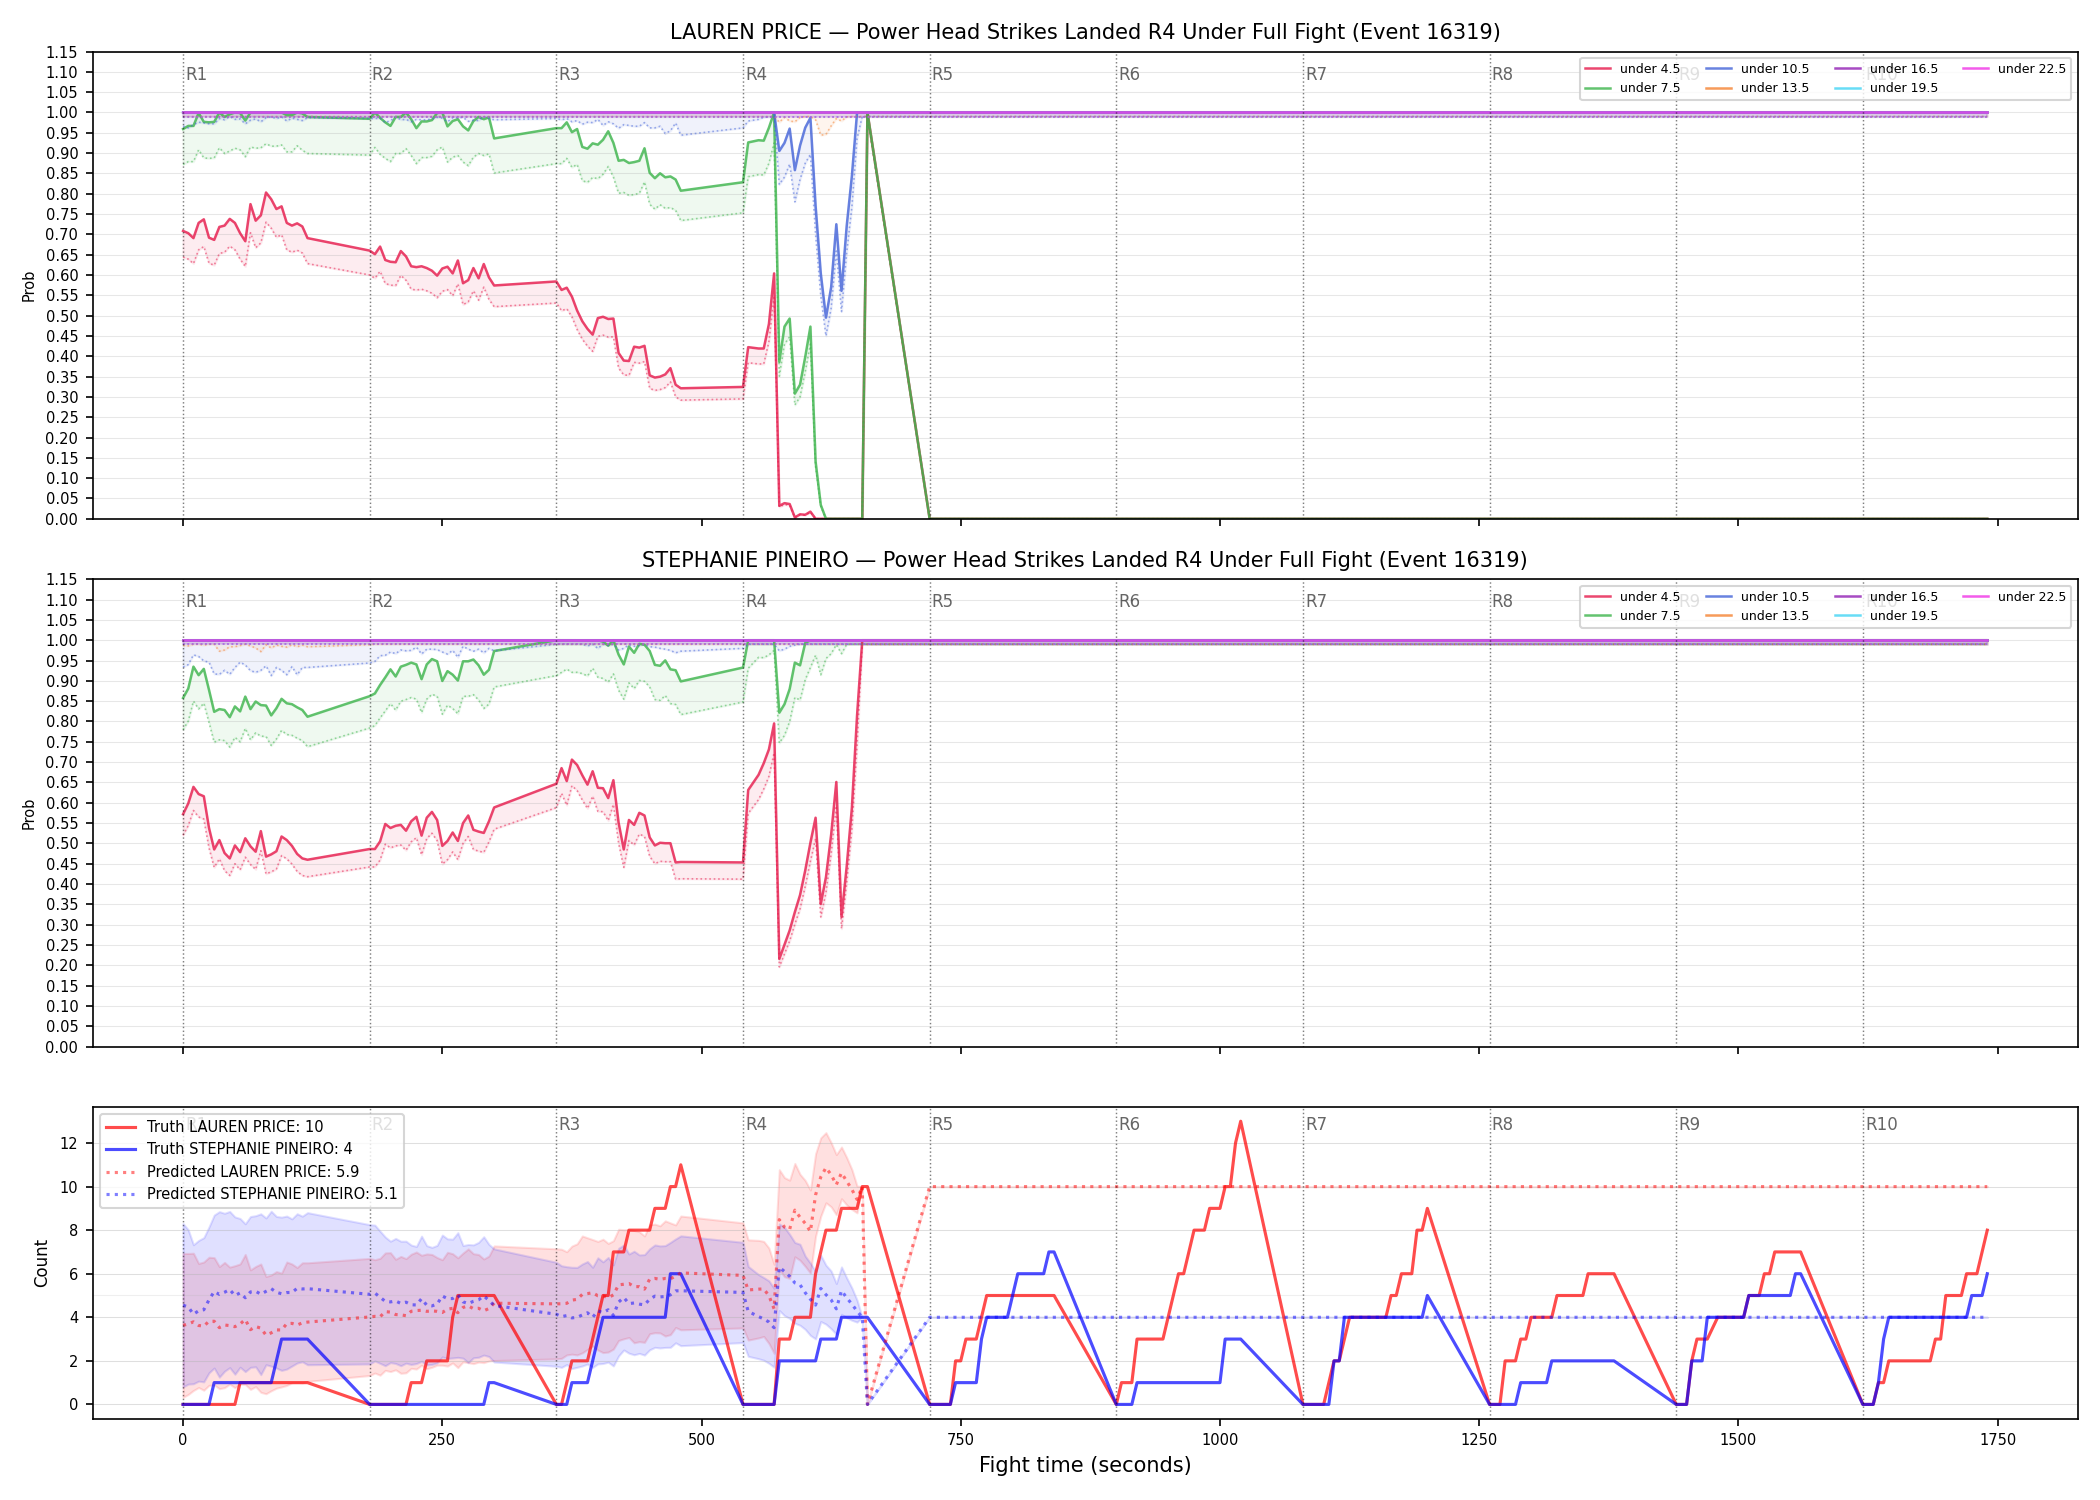Click the R3 round marker in Count chart
The width and height of the screenshot is (2100, 1500).
tap(569, 1124)
